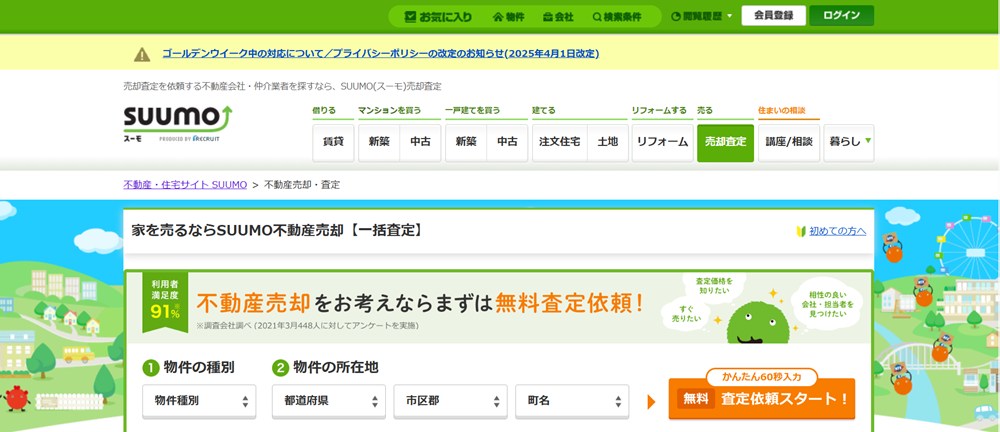Expand the 閲覧履歴 browsing history dropdown
1000x432 pixels.
click(702, 17)
